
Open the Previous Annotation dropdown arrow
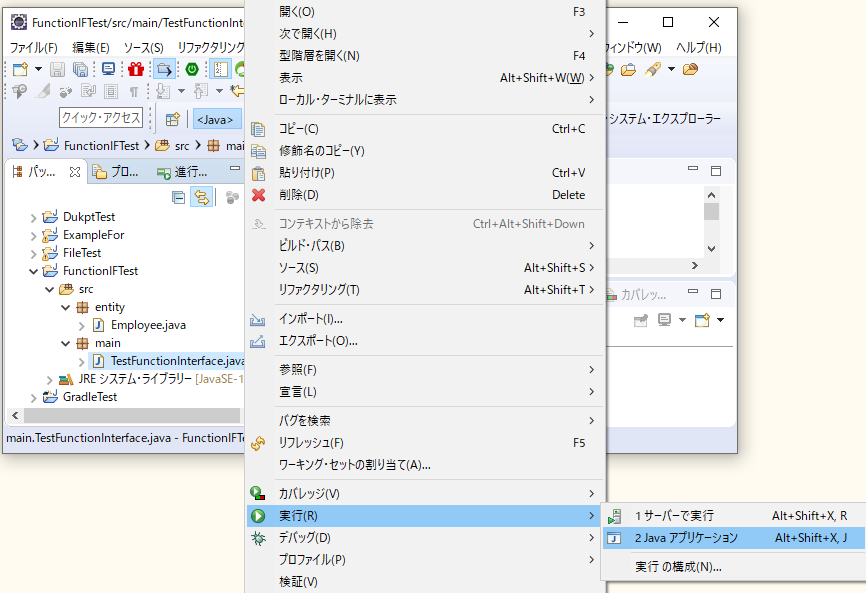219,91
